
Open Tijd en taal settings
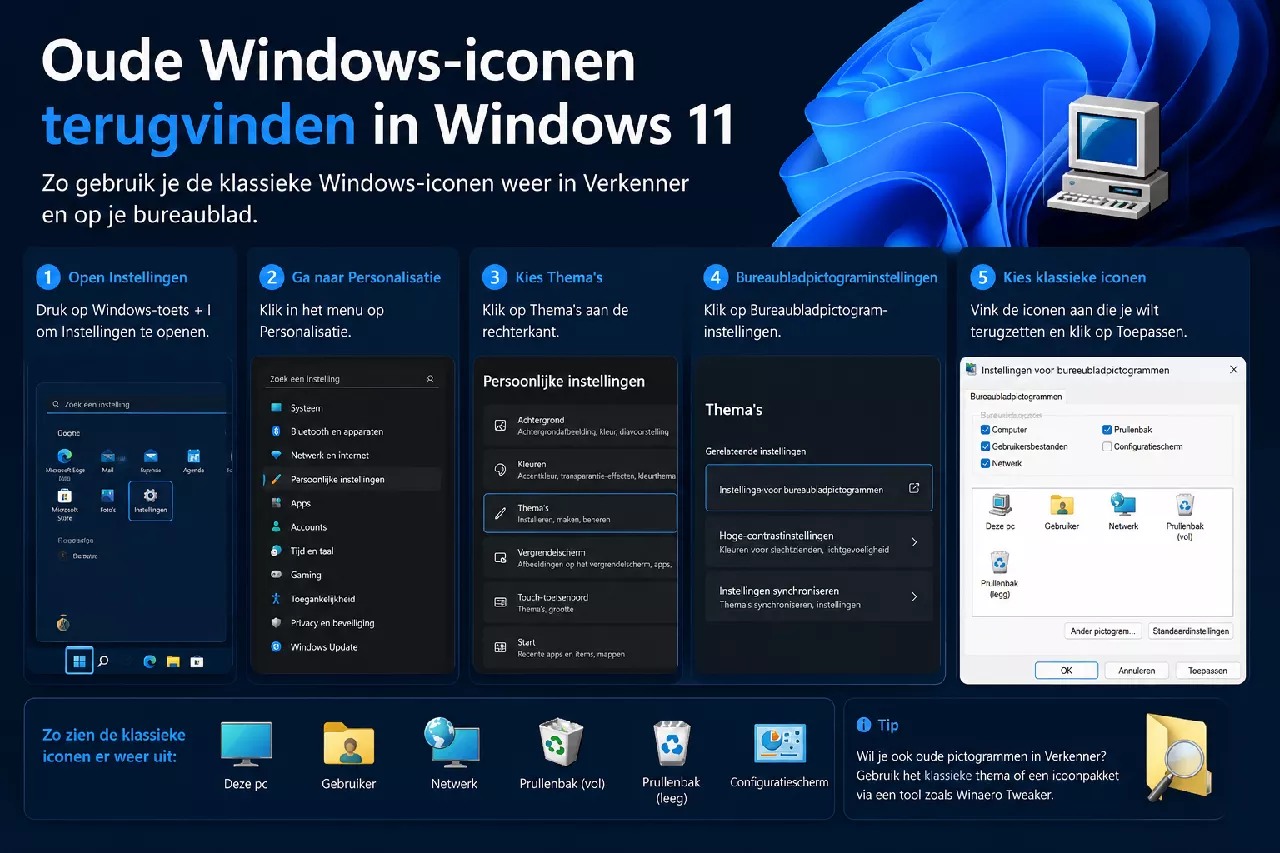[352, 551]
